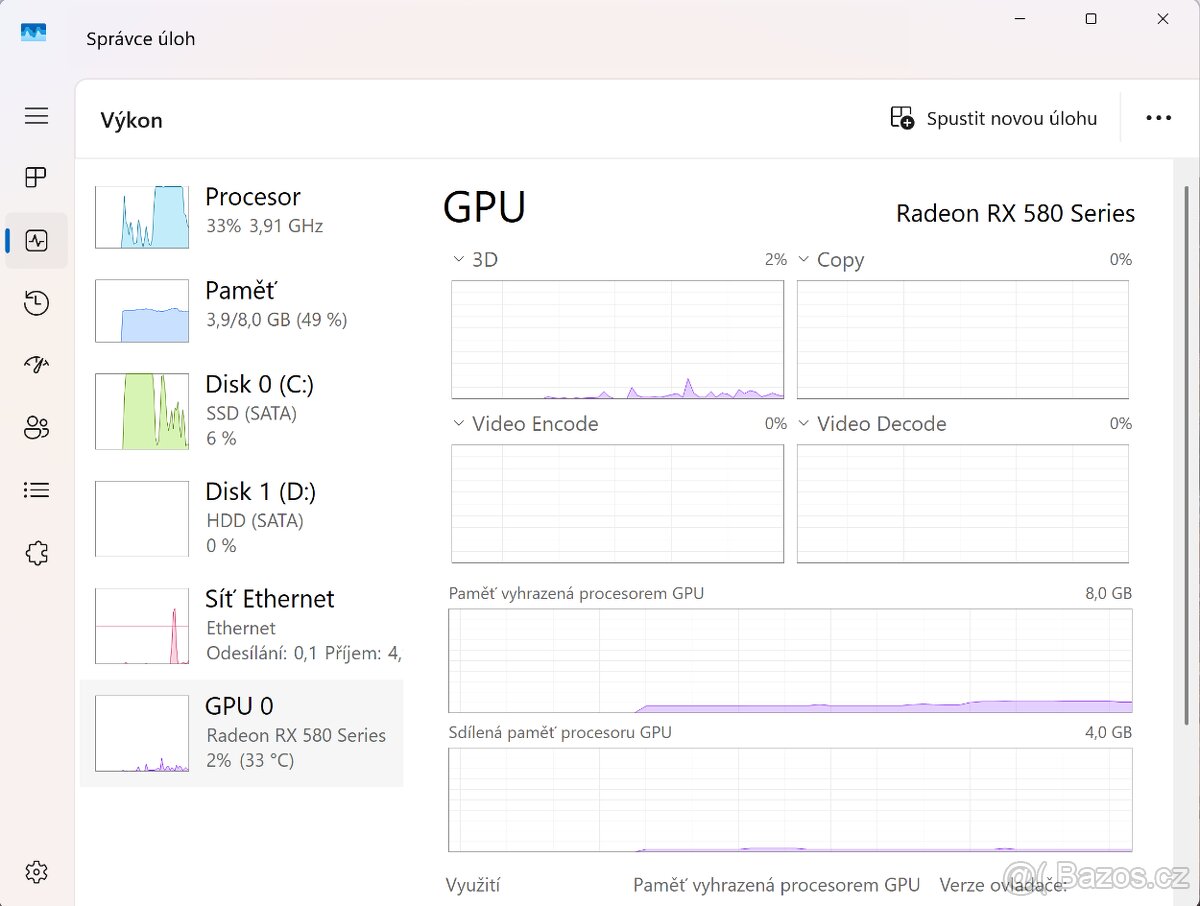Click Spustit novou úlohu button
This screenshot has height=906, width=1200.
(x=993, y=117)
